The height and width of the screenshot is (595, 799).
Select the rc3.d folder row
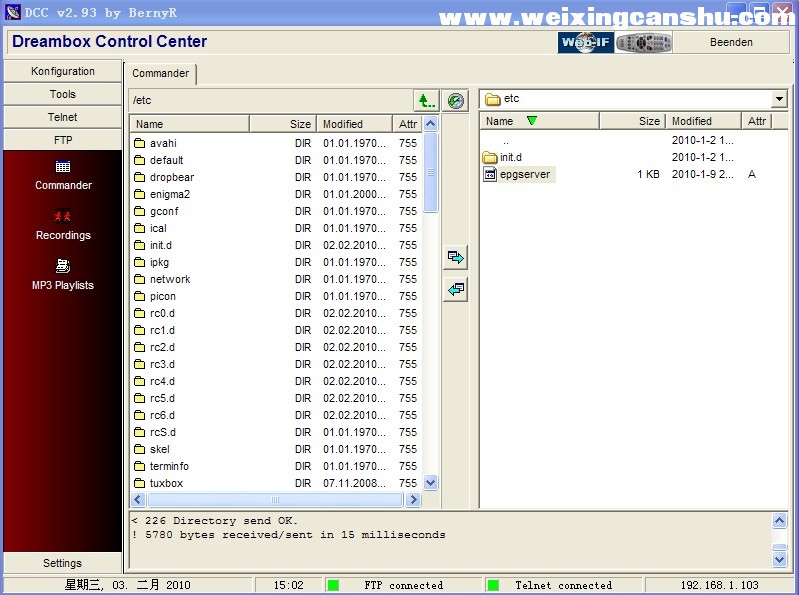click(x=277, y=364)
